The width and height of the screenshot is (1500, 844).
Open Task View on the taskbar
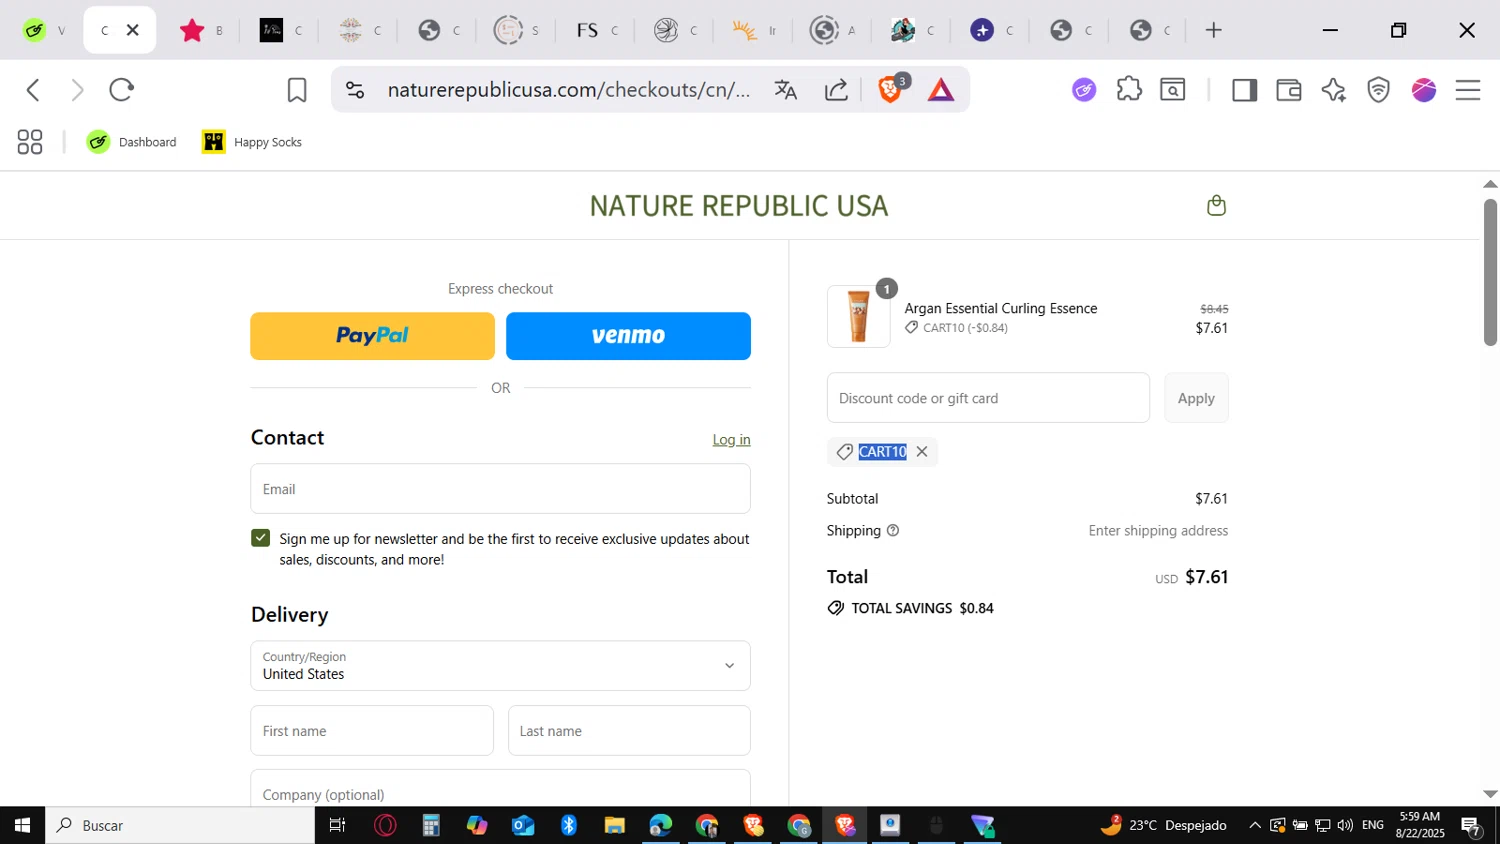pos(337,825)
